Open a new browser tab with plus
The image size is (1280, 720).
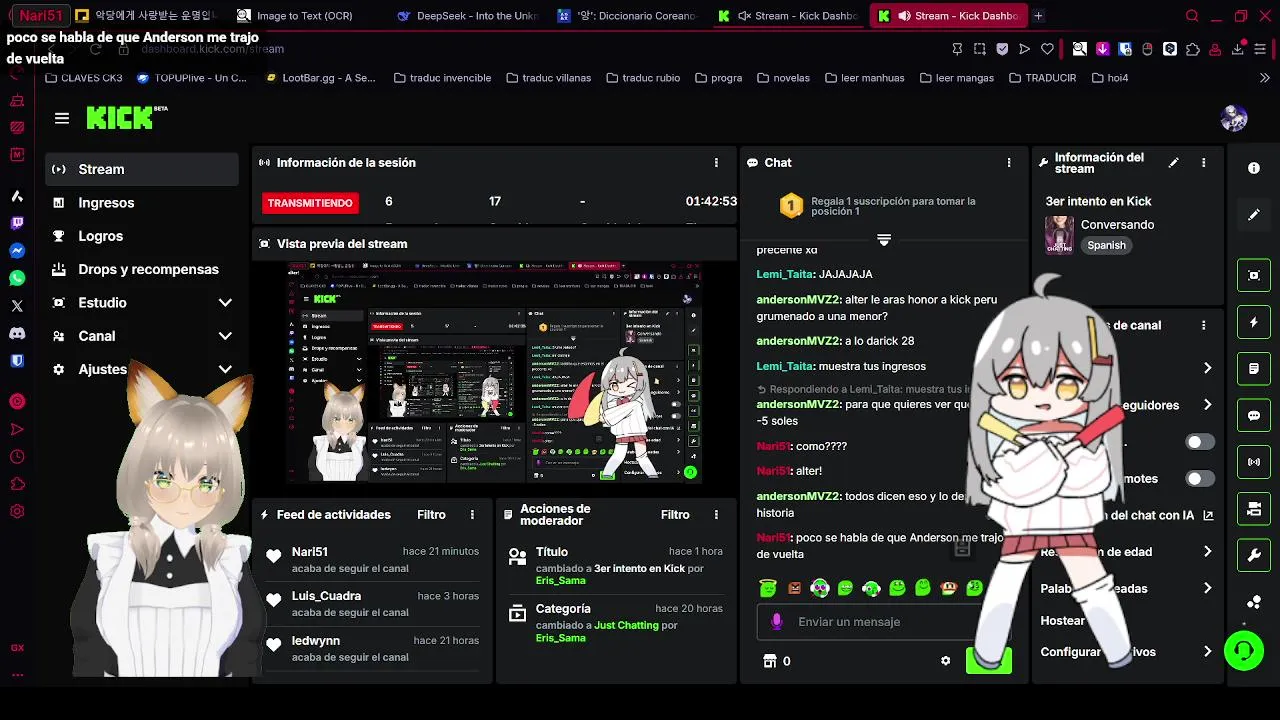1038,16
